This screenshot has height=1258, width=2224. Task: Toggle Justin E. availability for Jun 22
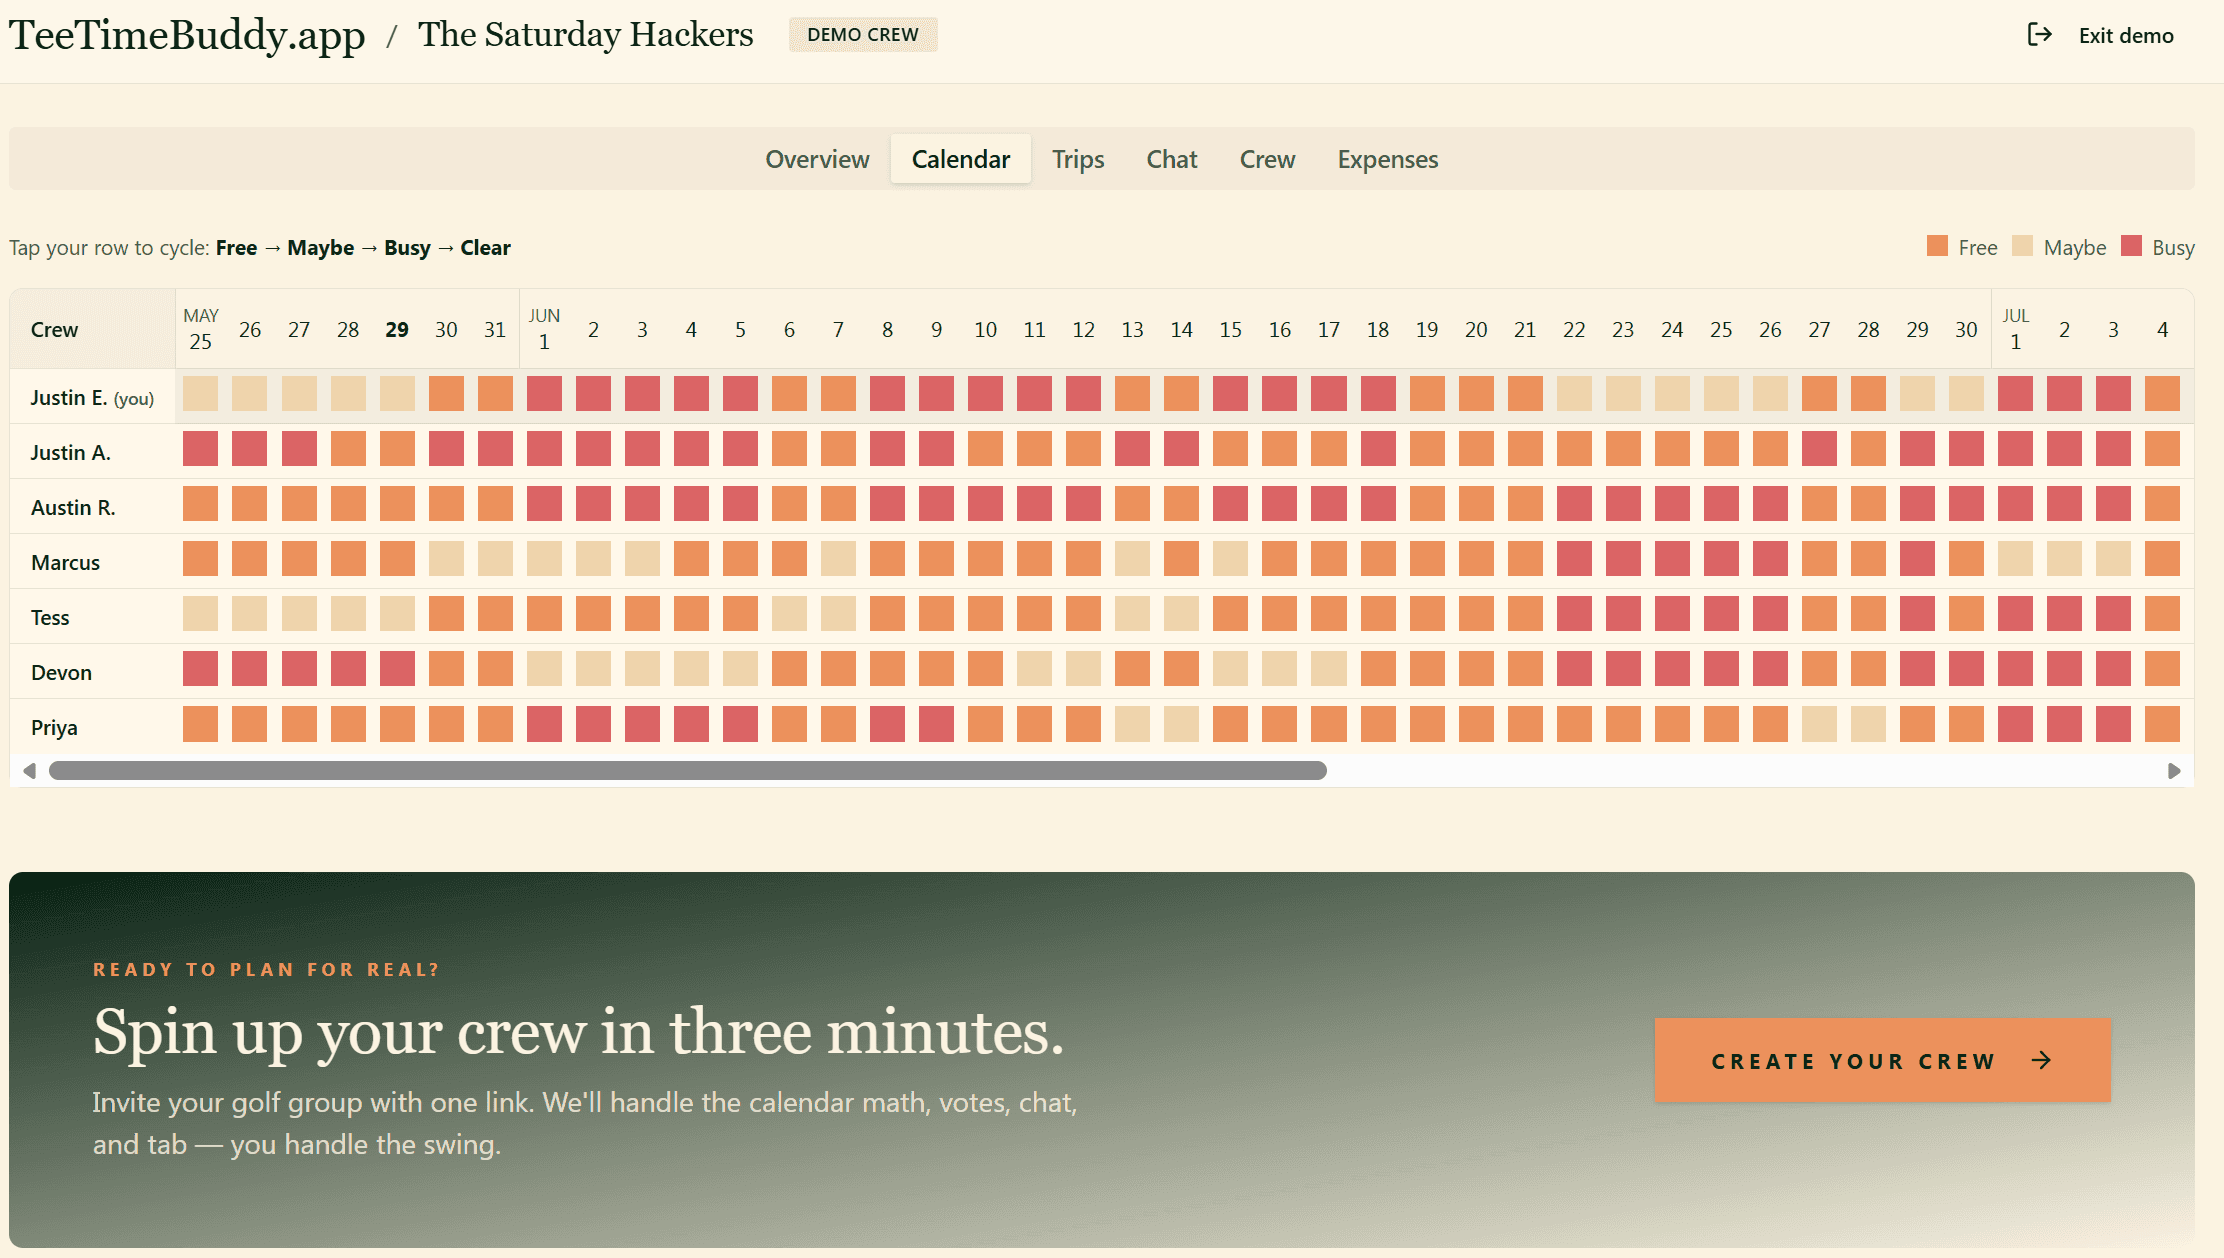point(1574,394)
